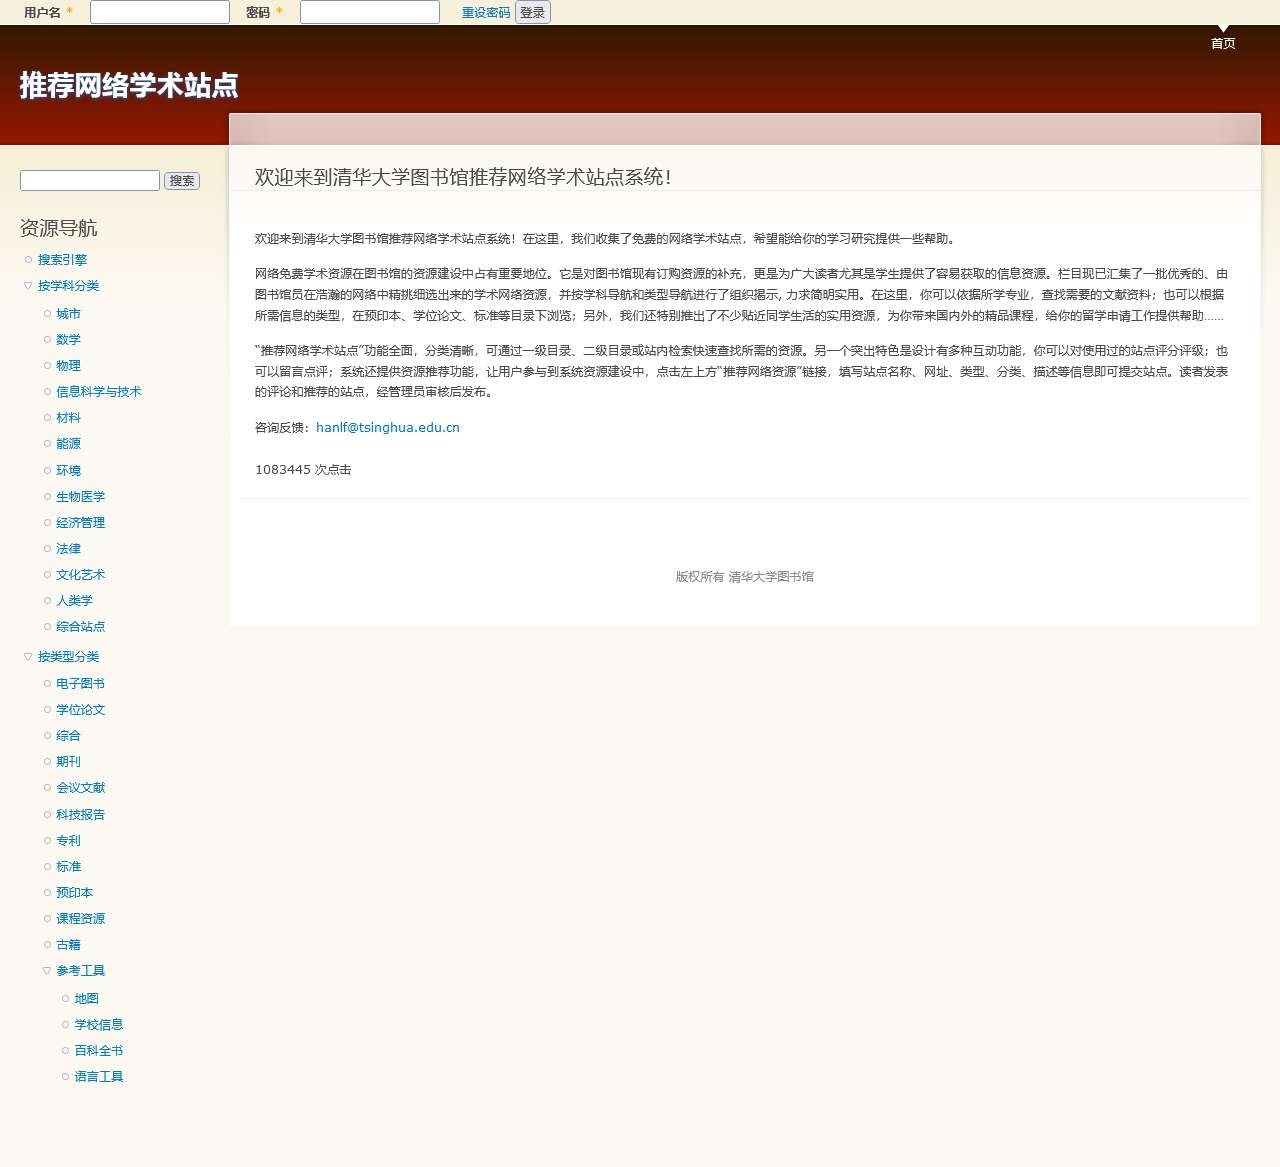Collapse the 参考工具 tree triangle
The width and height of the screenshot is (1280, 1167).
pyautogui.click(x=47, y=971)
